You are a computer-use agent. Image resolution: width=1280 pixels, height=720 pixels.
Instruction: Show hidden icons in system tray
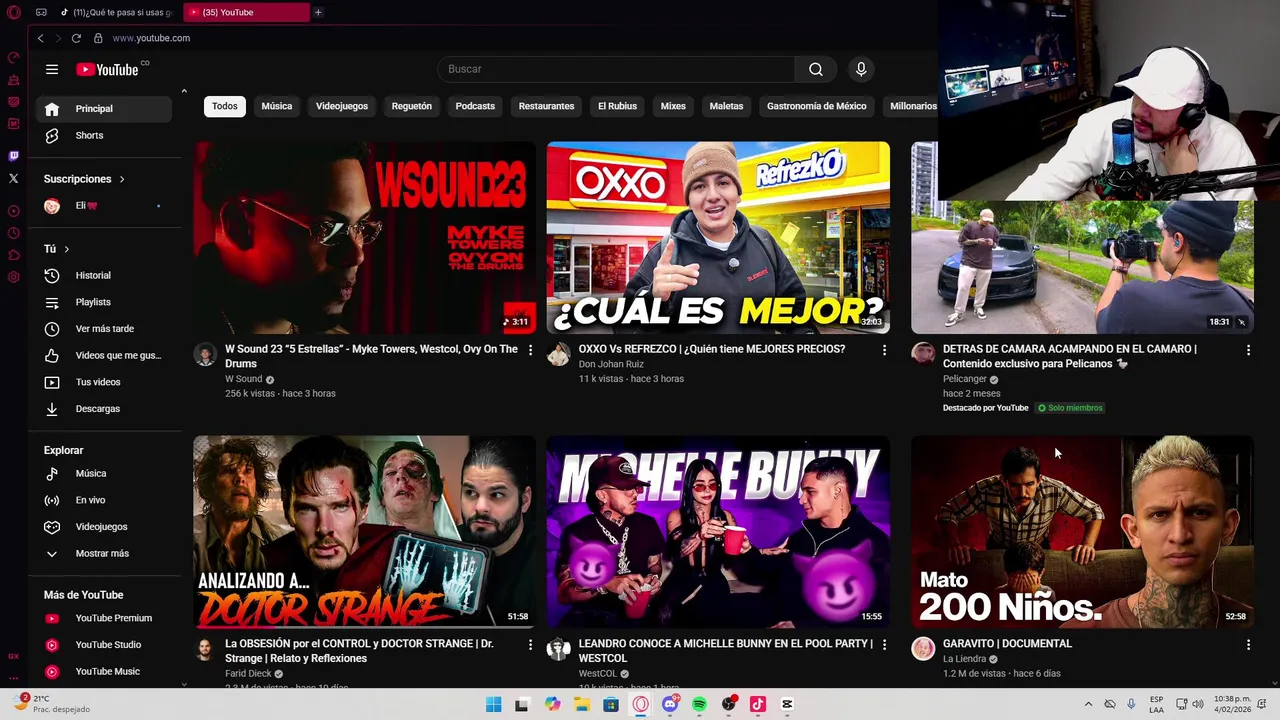(1088, 704)
